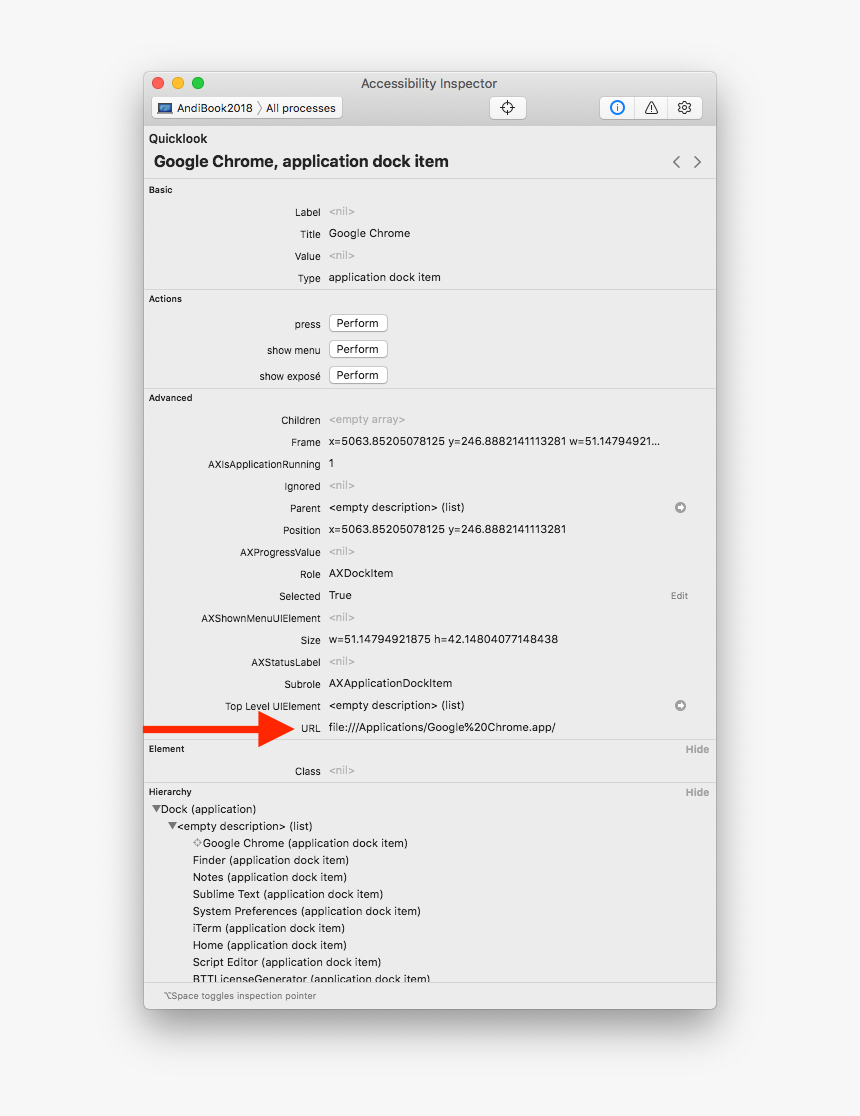860x1116 pixels.
Task: Select Google Chrome in hierarchy
Action: (x=305, y=843)
